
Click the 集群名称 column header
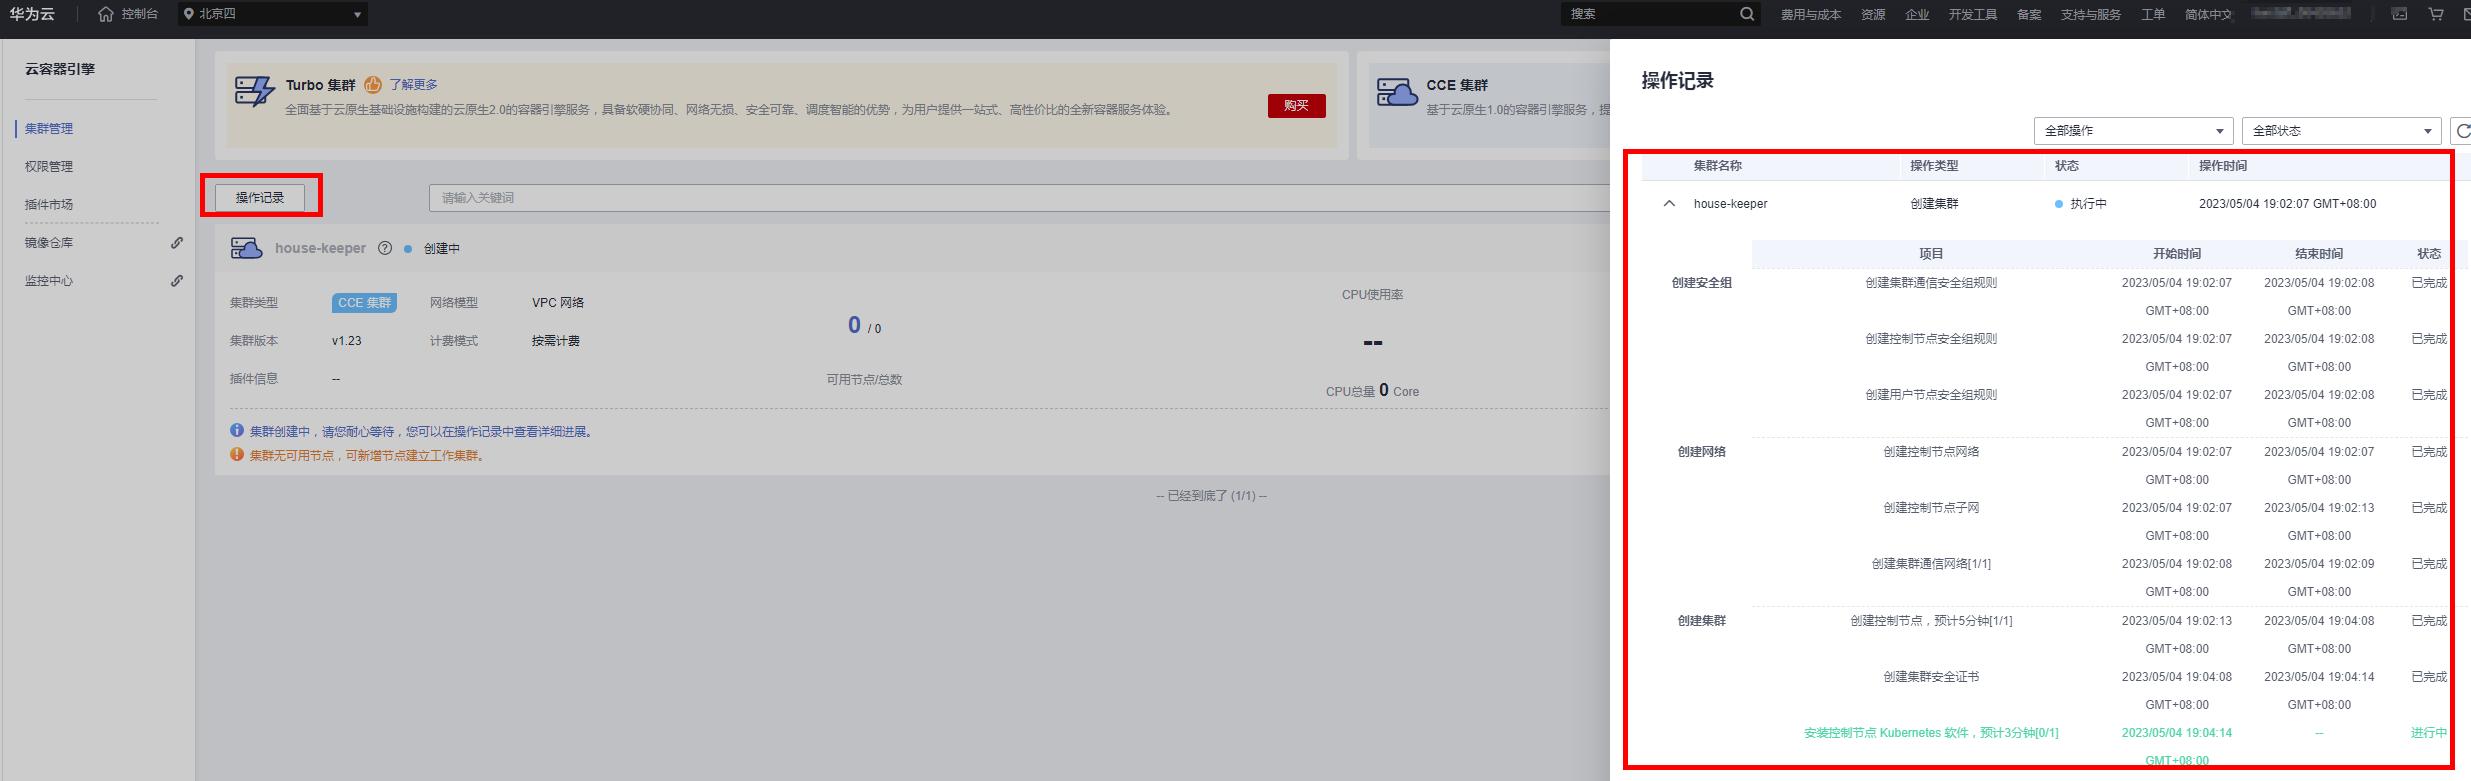click(x=1718, y=166)
